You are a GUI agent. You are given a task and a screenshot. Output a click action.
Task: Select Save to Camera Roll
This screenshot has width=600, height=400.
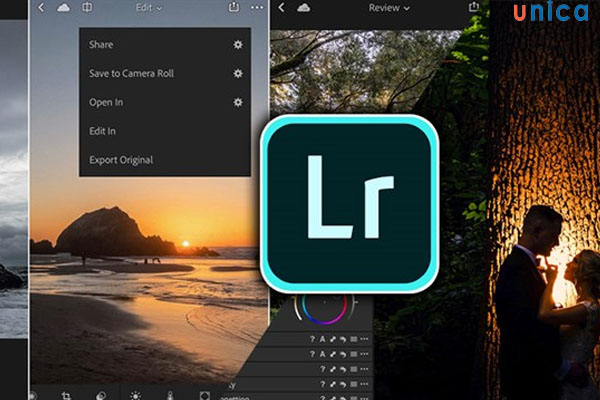(x=131, y=73)
